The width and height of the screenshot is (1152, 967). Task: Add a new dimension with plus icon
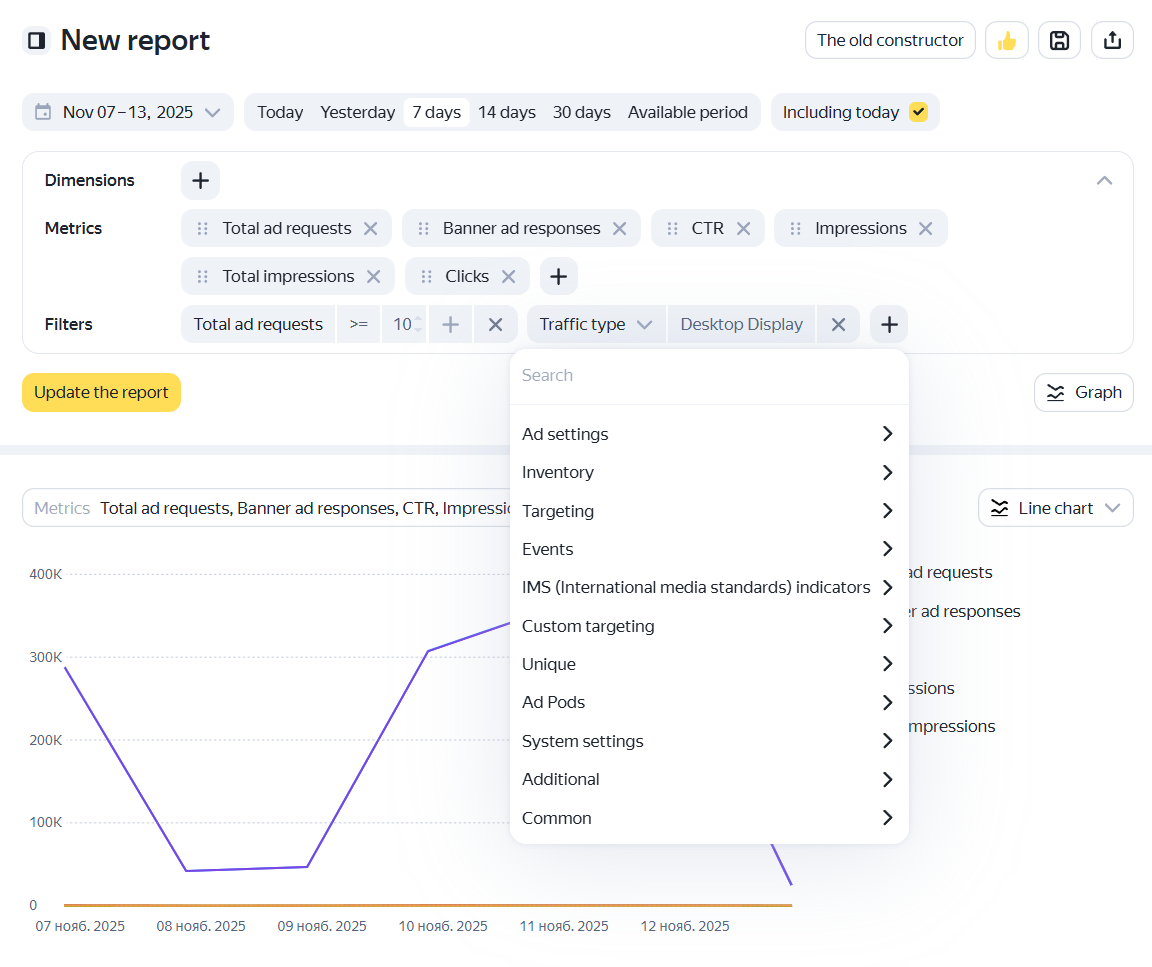tap(201, 181)
